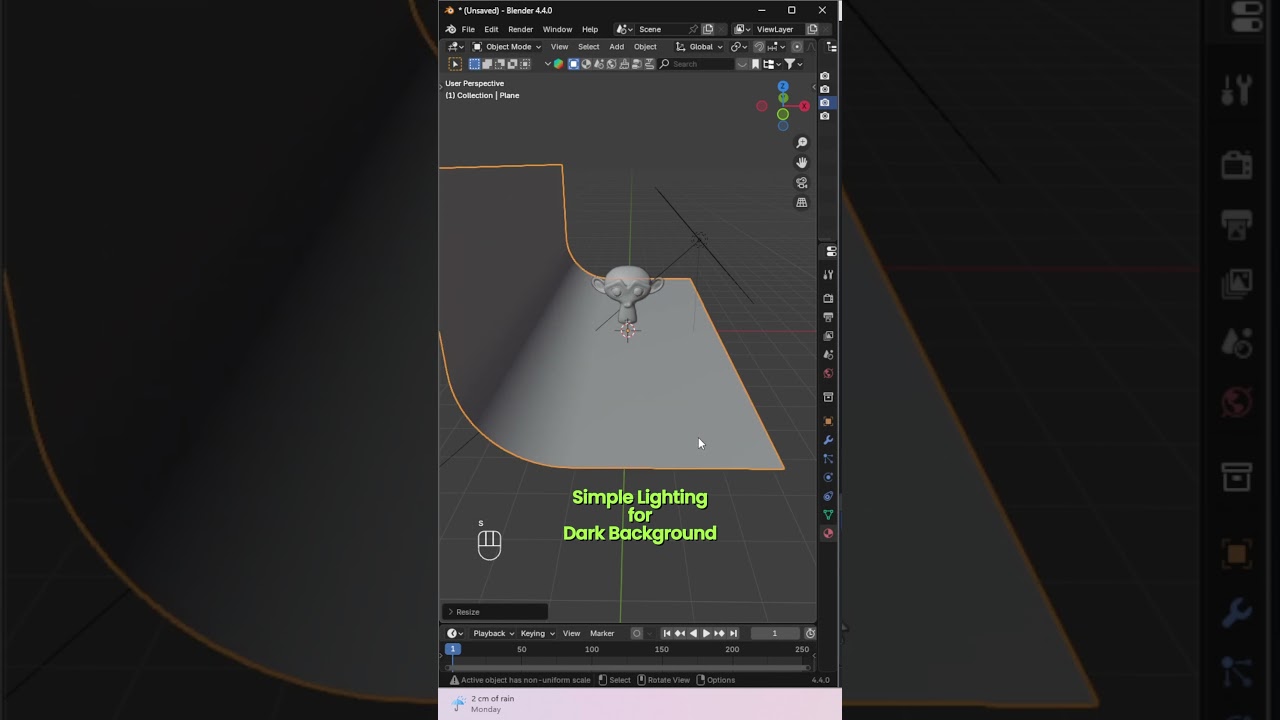The width and height of the screenshot is (1280, 720).
Task: Open the Object properties tab
Action: click(828, 421)
